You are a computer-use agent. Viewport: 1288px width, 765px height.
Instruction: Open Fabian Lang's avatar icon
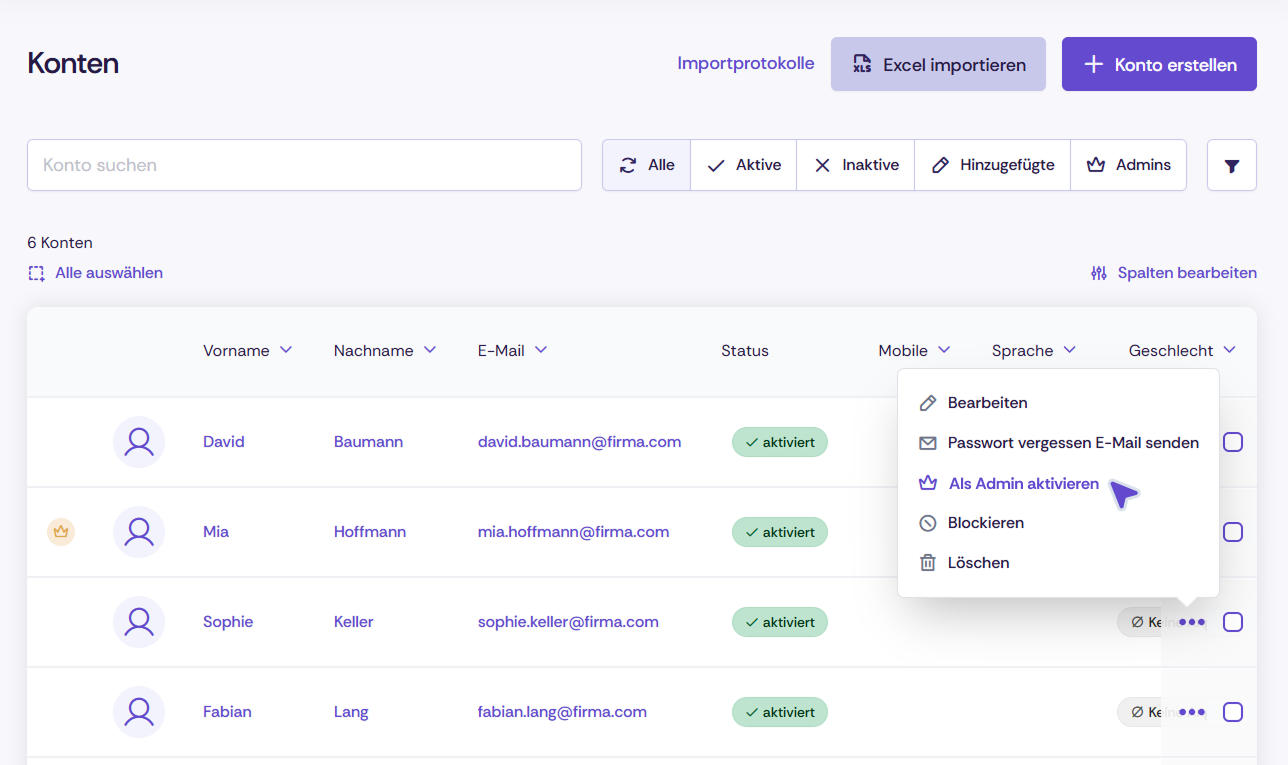click(x=139, y=712)
